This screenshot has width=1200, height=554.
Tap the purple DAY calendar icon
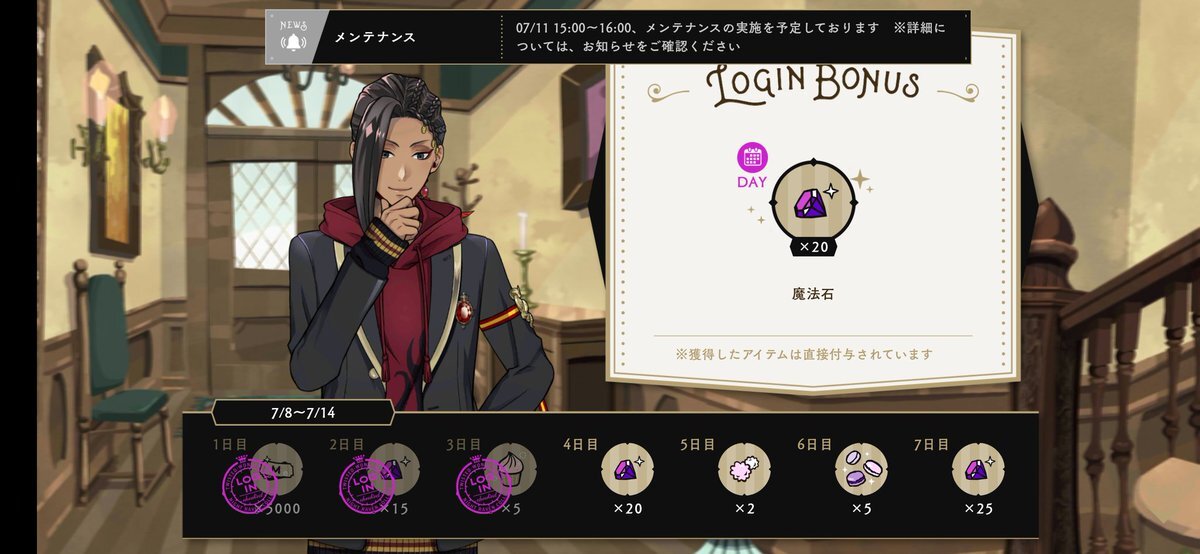[x=752, y=165]
